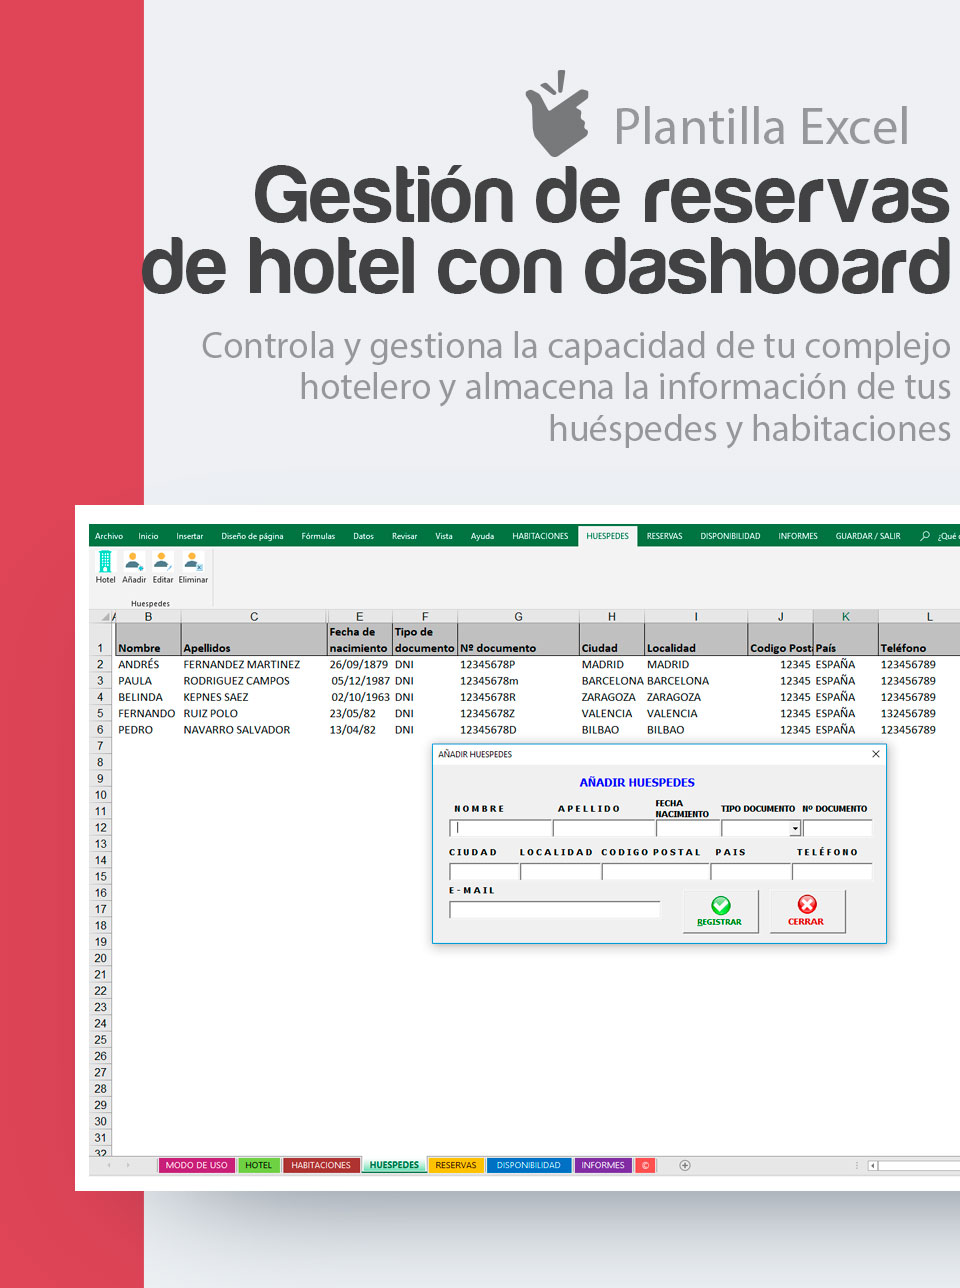
Task: Click the REGISTRAR button
Action: point(720,911)
